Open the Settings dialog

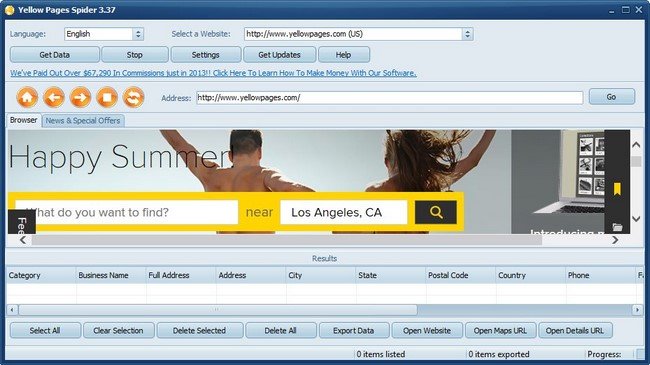pos(206,55)
